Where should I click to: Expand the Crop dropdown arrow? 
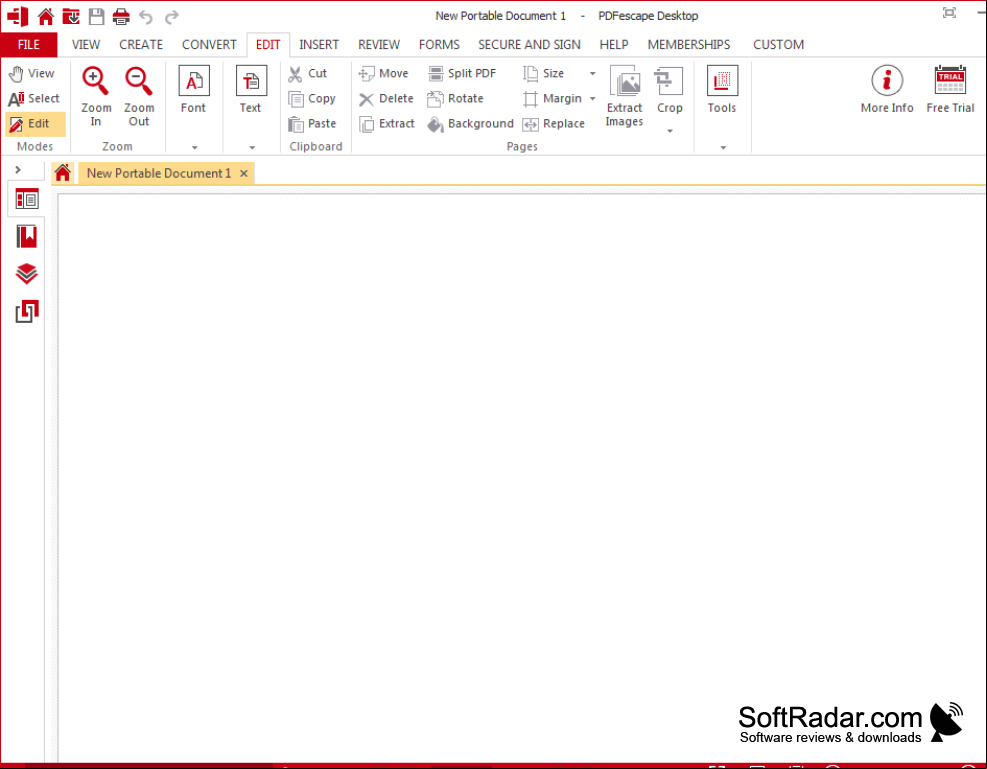(x=670, y=131)
